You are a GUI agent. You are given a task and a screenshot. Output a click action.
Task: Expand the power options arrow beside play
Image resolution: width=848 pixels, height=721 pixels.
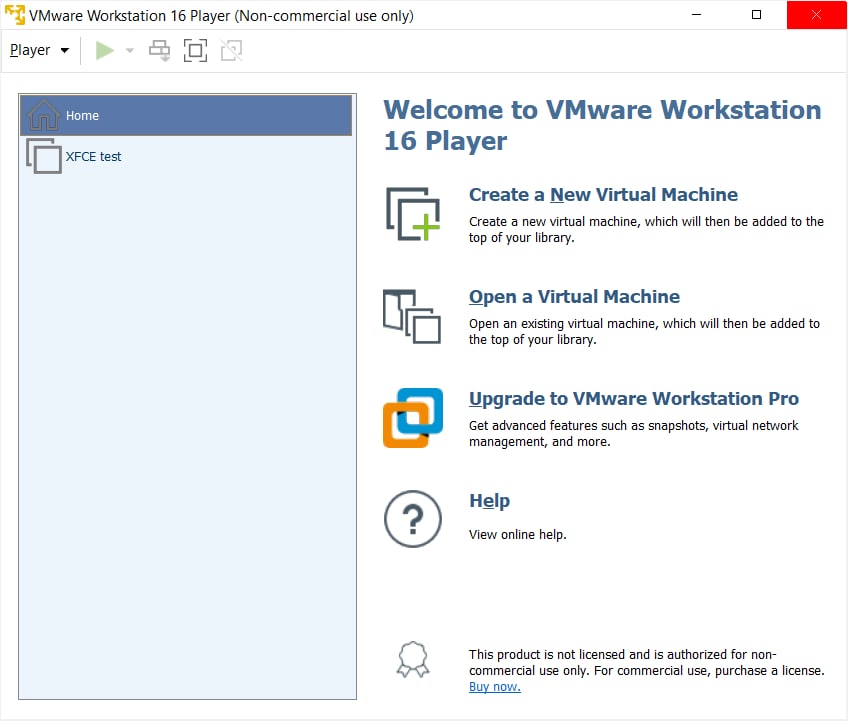130,50
